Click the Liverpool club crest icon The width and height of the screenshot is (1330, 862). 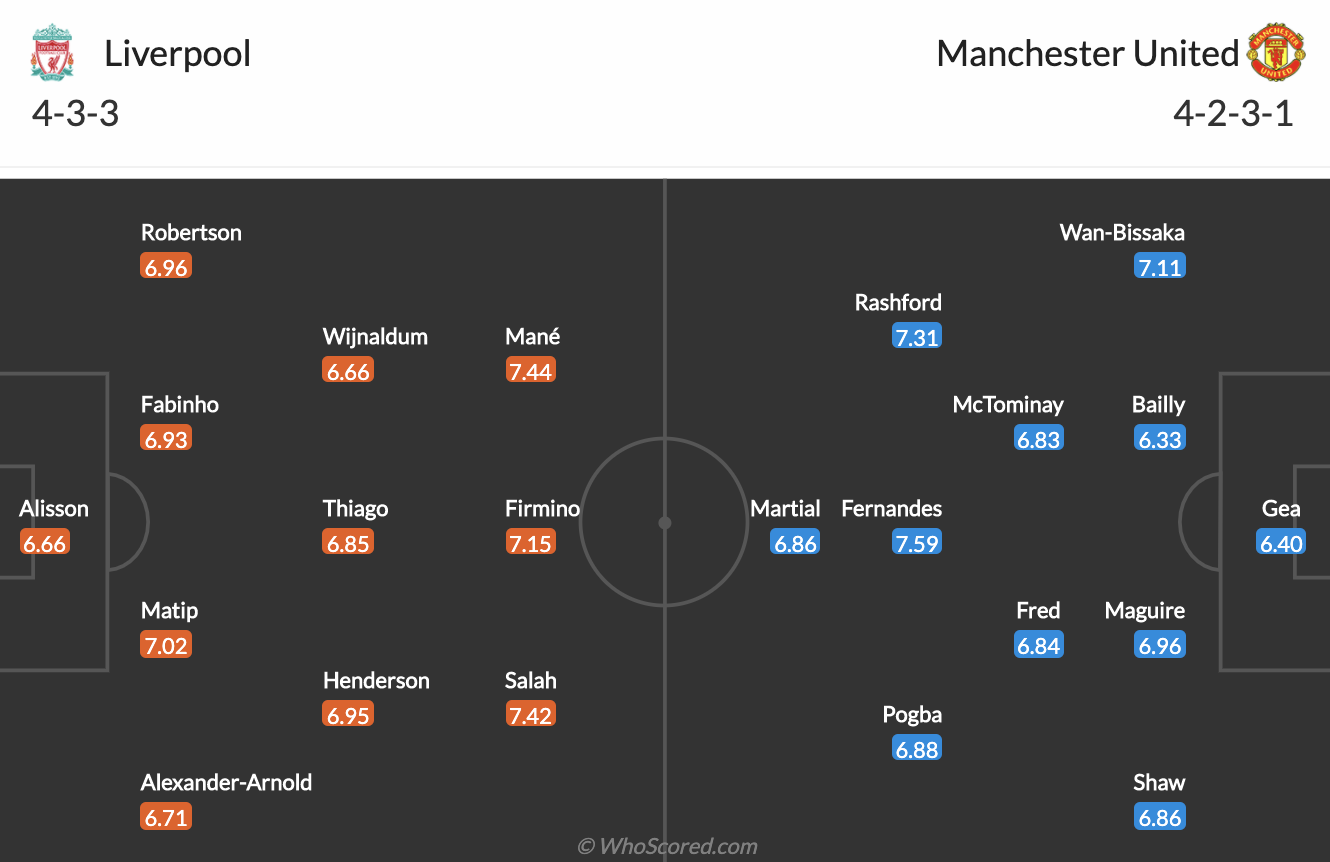coord(52,53)
